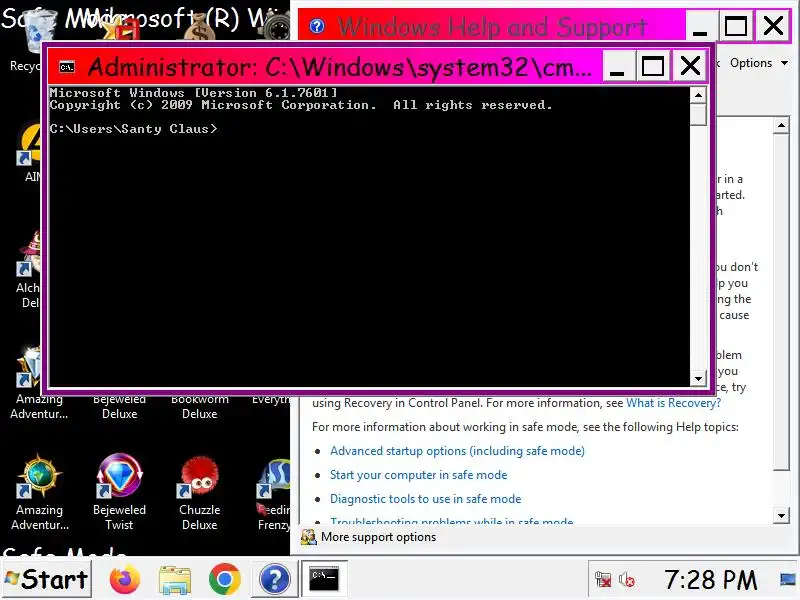
Task: Click the command prompt line C:\Users\Santy Claus>
Action: click(x=133, y=129)
